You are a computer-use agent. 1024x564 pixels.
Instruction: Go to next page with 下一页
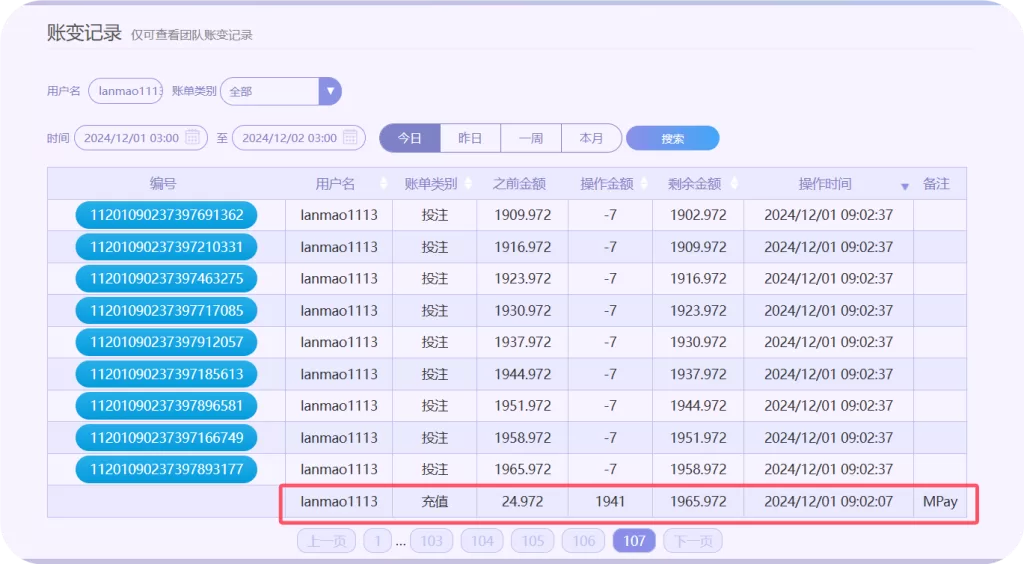pyautogui.click(x=693, y=541)
